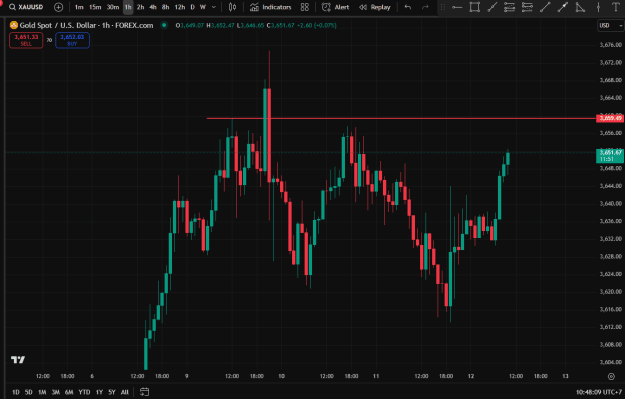625x399 pixels.
Task: Start bar Replay mode
Action: point(375,7)
